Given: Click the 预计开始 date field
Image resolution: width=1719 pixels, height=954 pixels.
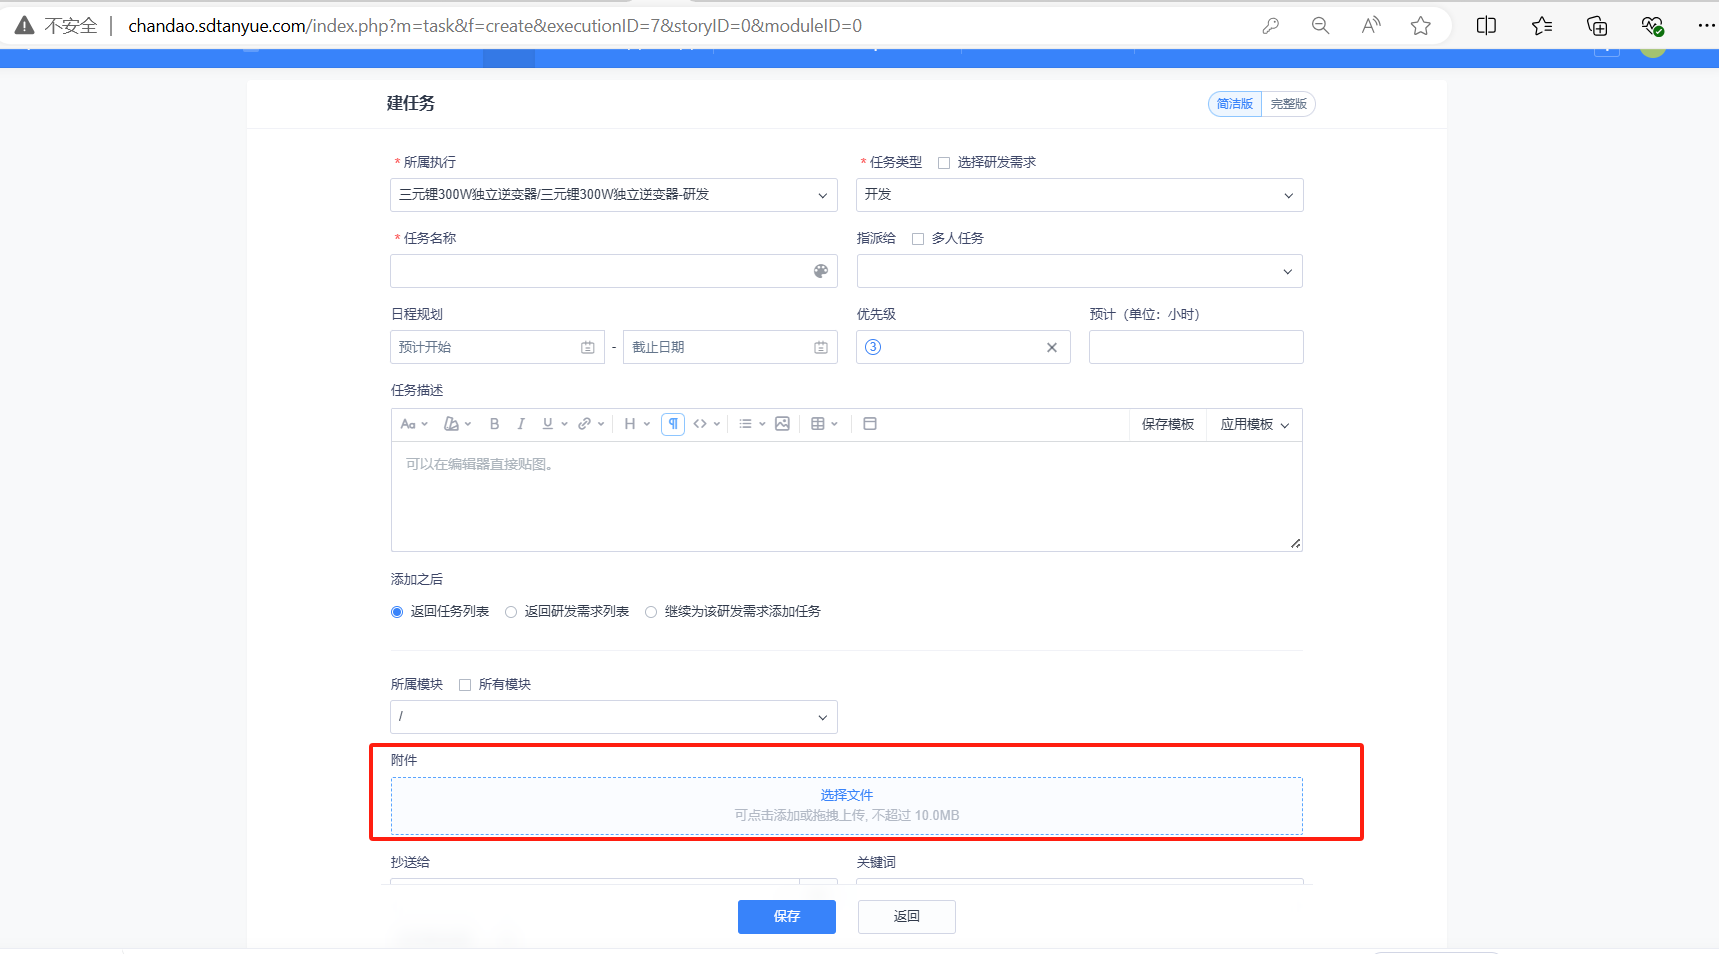Looking at the screenshot, I should click(x=497, y=347).
